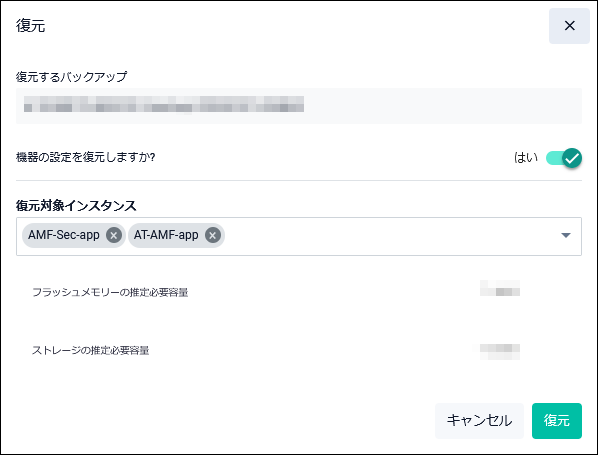Click the 復元 dialog title

tap(31, 26)
